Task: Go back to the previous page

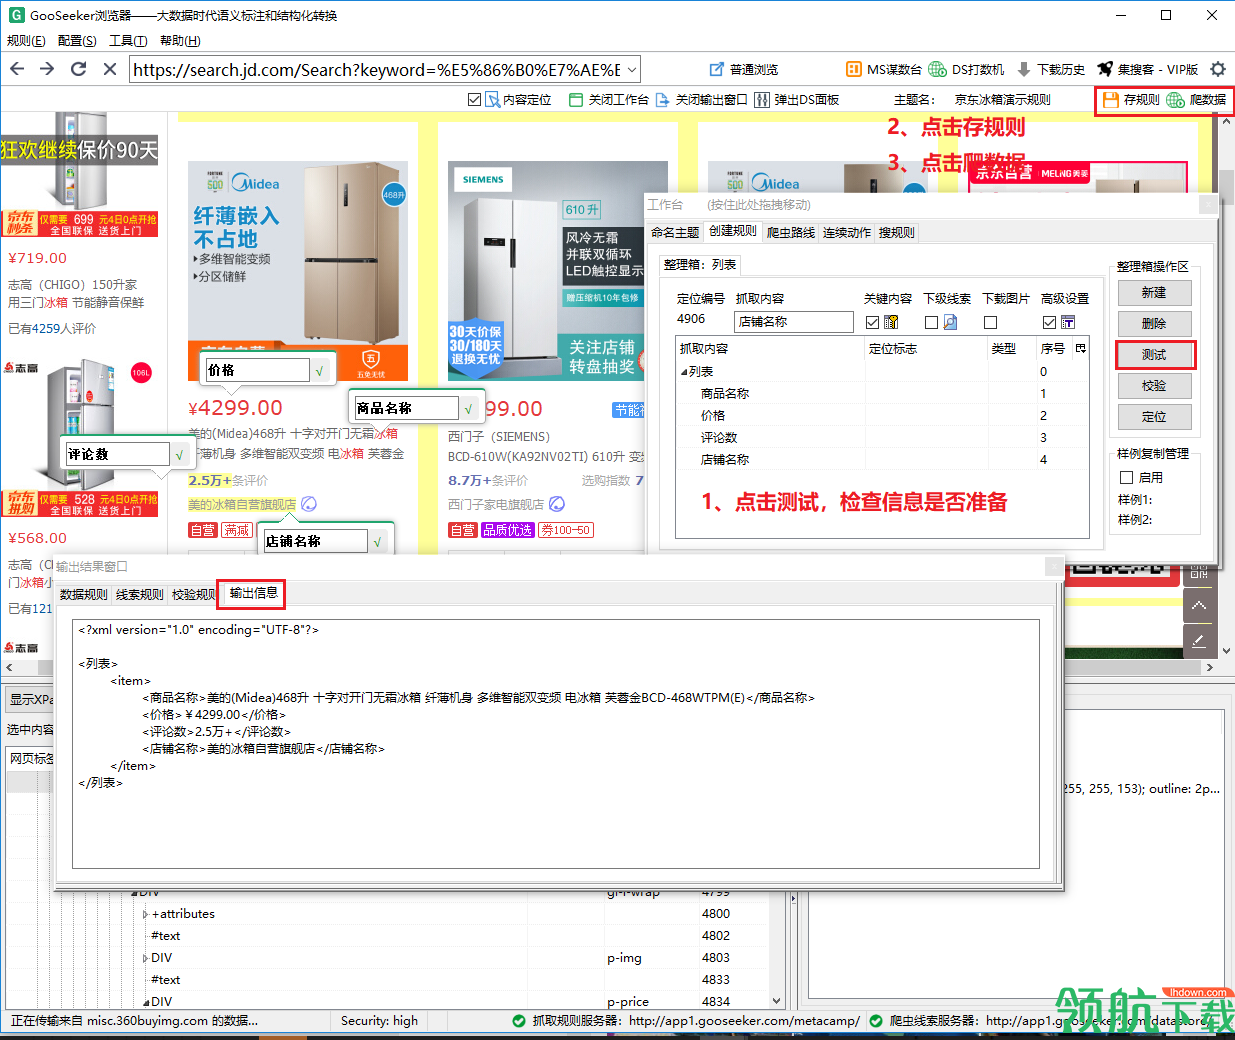Action: pyautogui.click(x=17, y=69)
